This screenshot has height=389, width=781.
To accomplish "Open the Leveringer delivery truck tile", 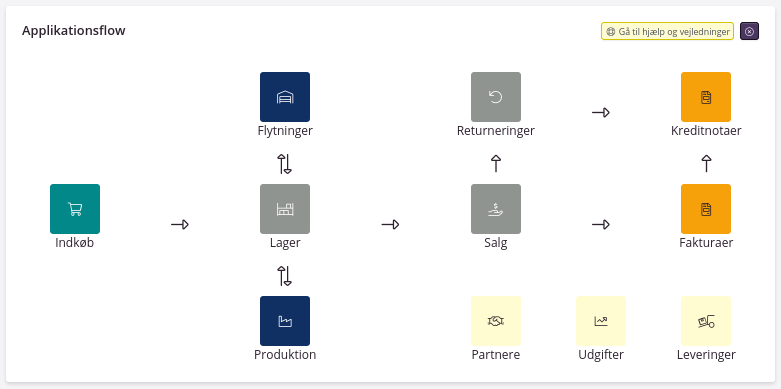I will (706, 321).
